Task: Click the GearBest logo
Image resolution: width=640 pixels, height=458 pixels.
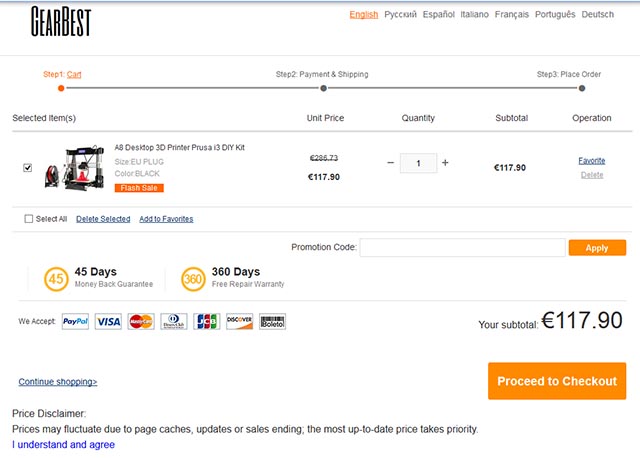Action: 61,22
